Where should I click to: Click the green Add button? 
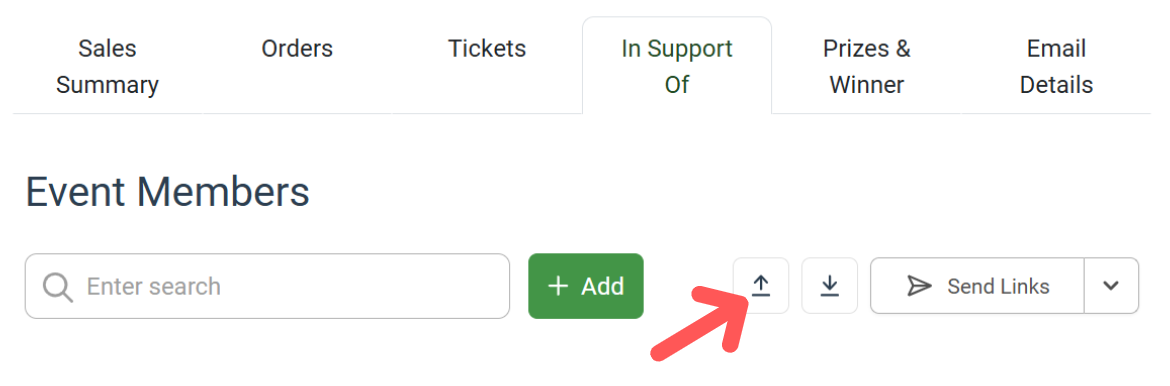pyautogui.click(x=586, y=286)
